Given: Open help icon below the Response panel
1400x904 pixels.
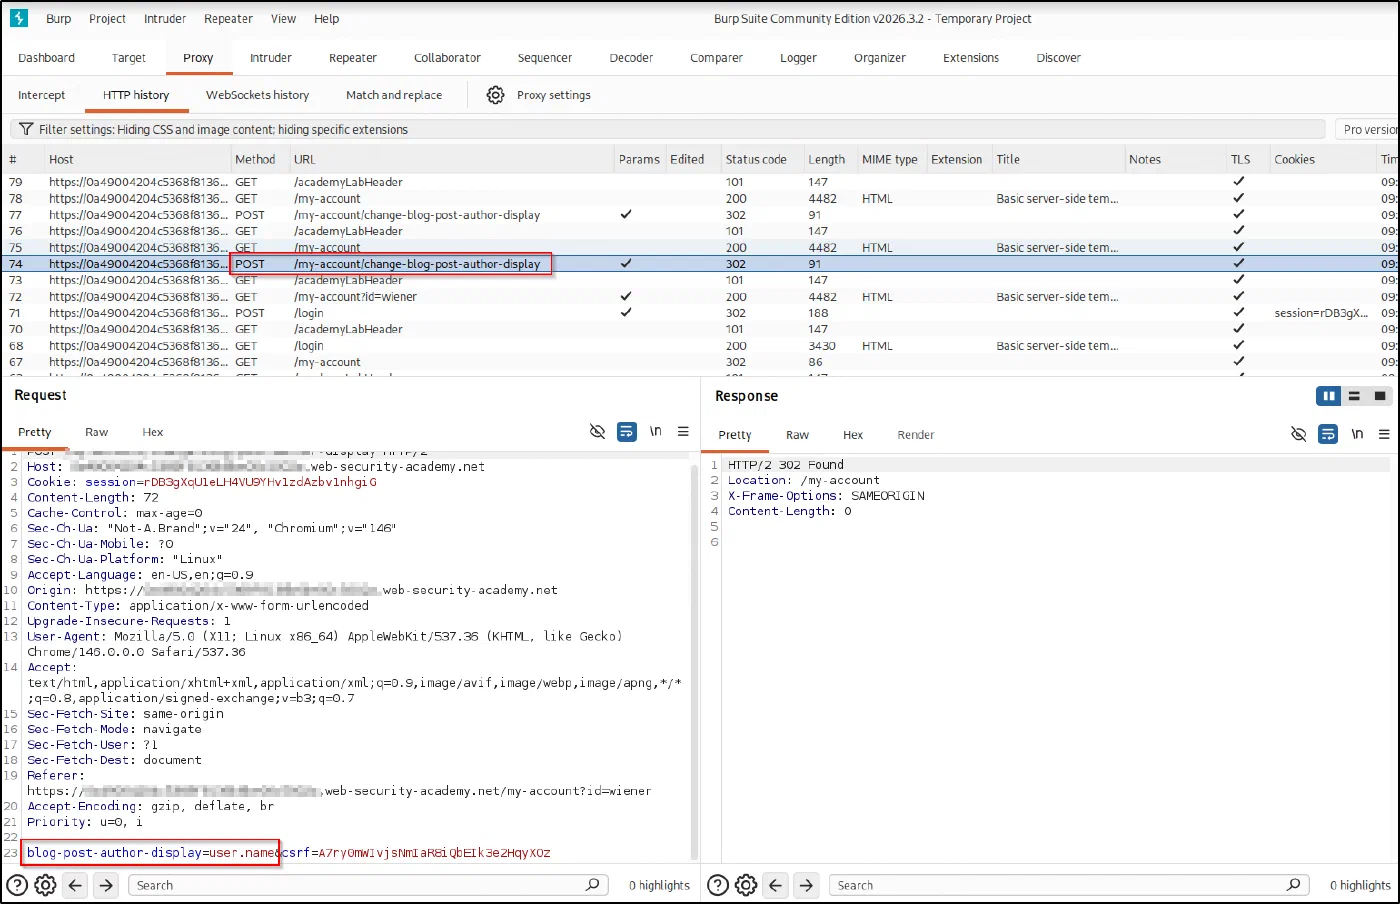Looking at the screenshot, I should [x=717, y=885].
